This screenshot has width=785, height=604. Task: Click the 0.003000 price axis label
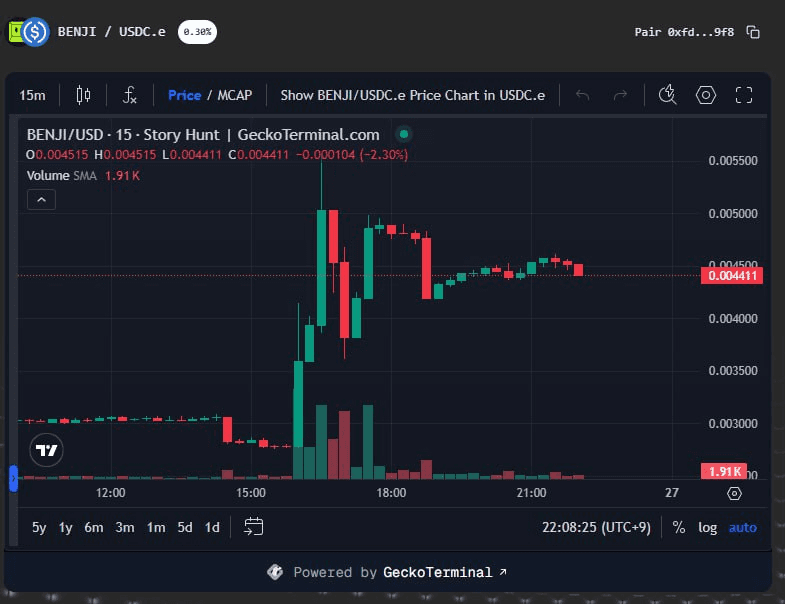point(733,424)
